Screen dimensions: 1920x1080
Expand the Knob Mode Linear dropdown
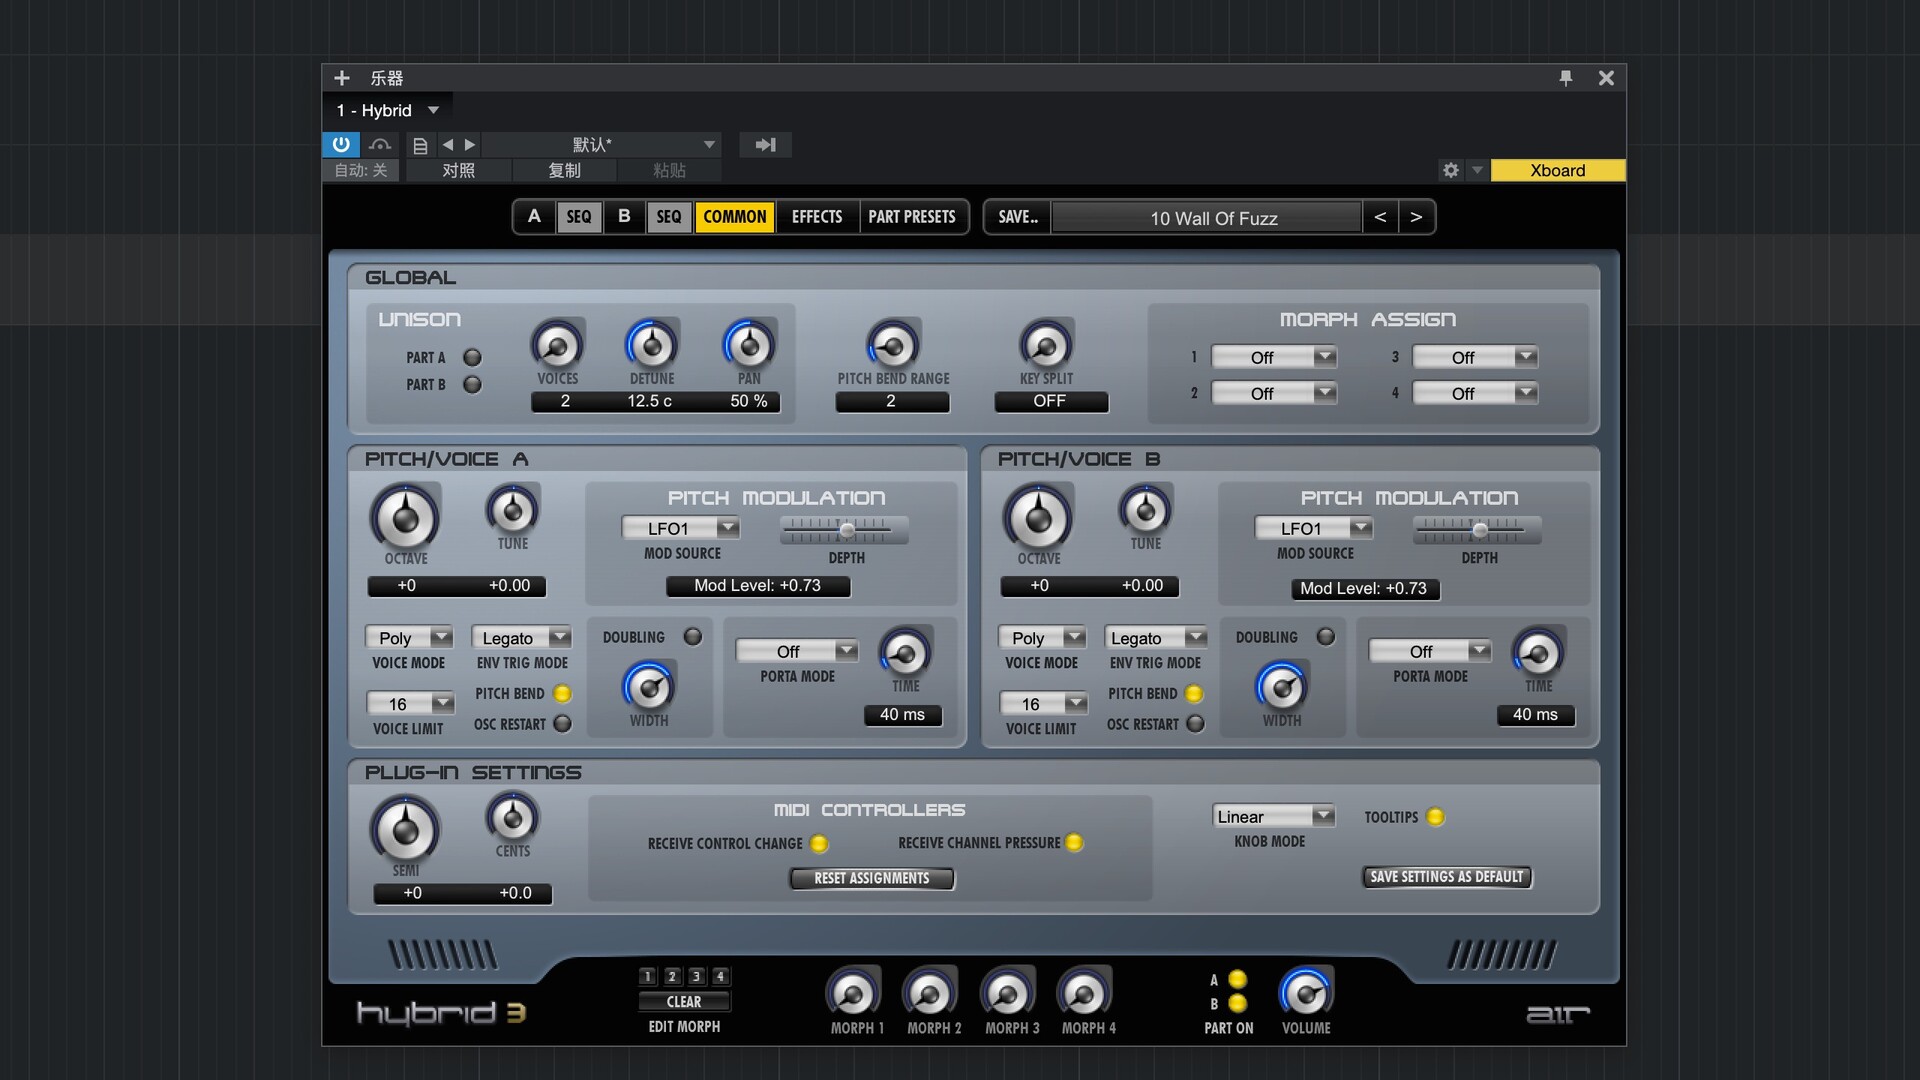[1274, 816]
